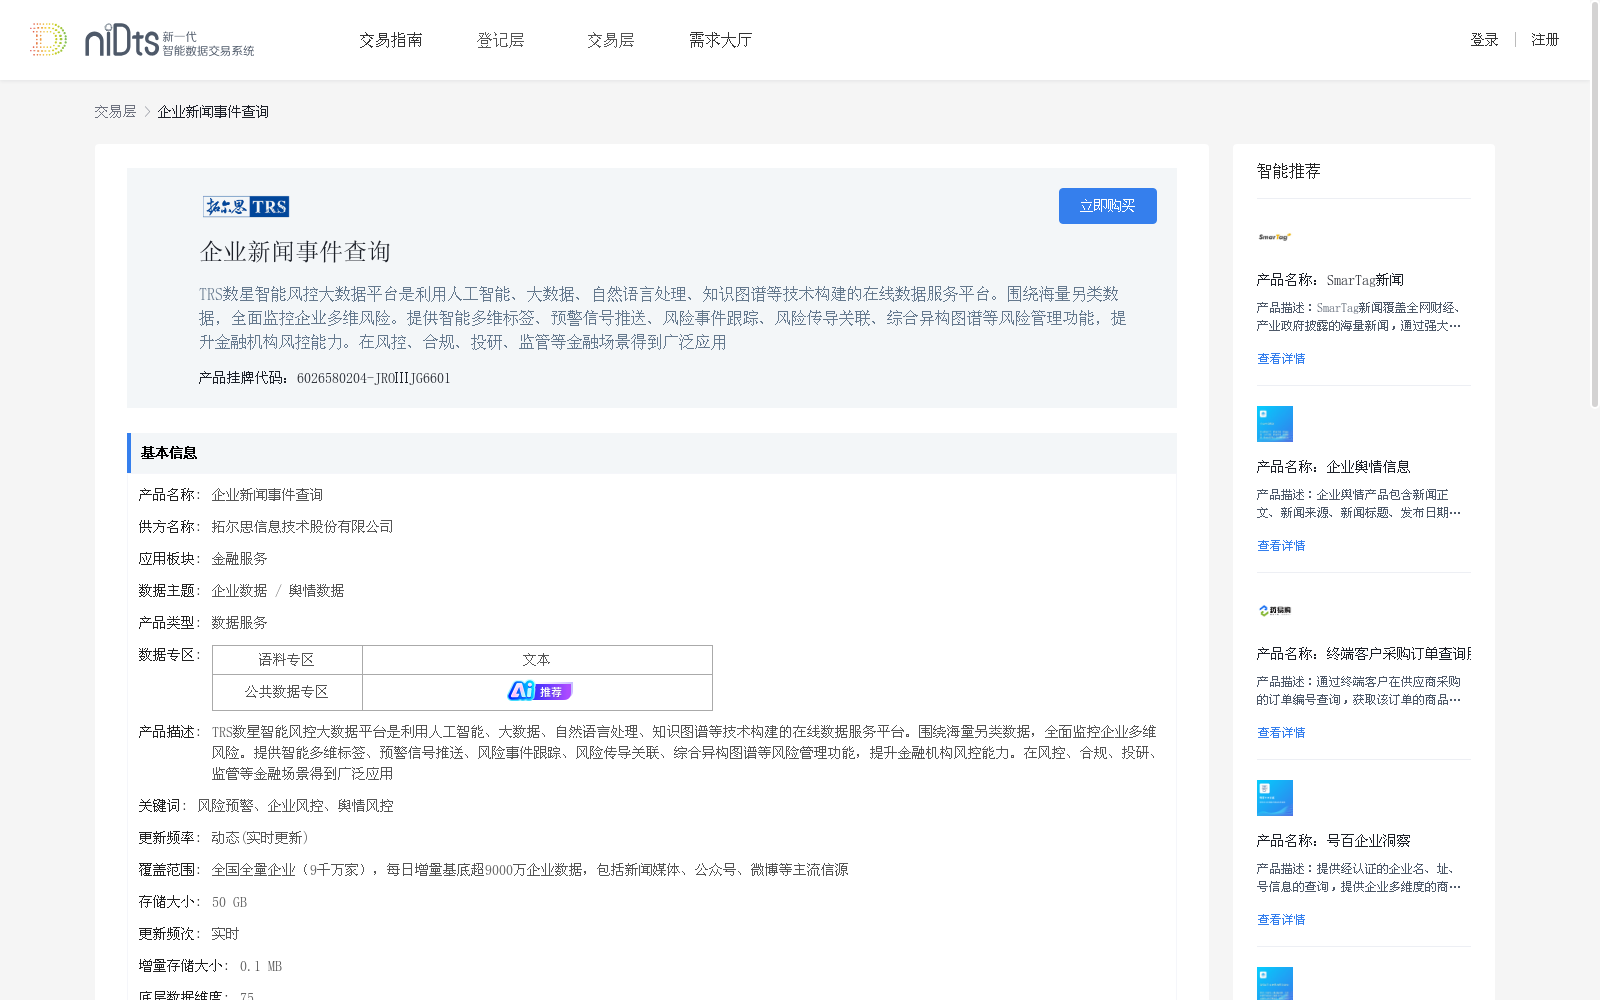The width and height of the screenshot is (1600, 1000).
Task: View details for 号百企业洞察
Action: click(1281, 920)
